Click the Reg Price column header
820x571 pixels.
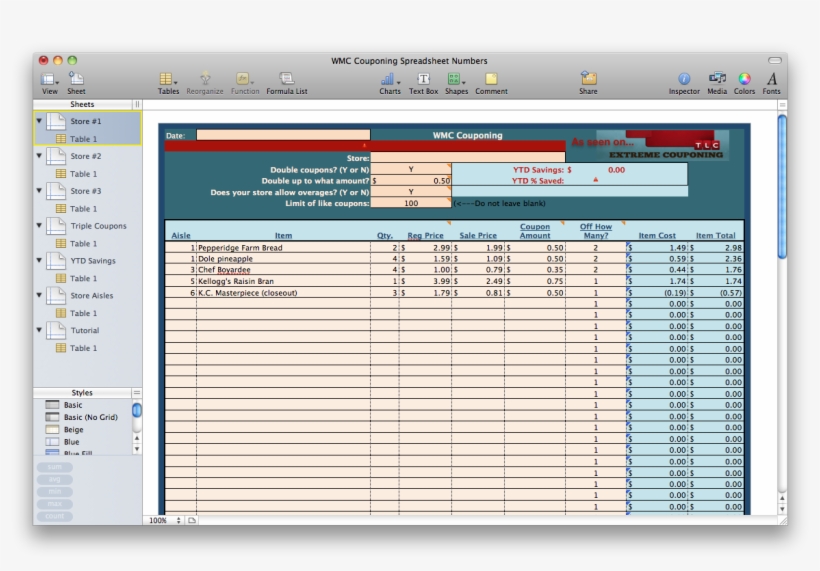(x=425, y=235)
